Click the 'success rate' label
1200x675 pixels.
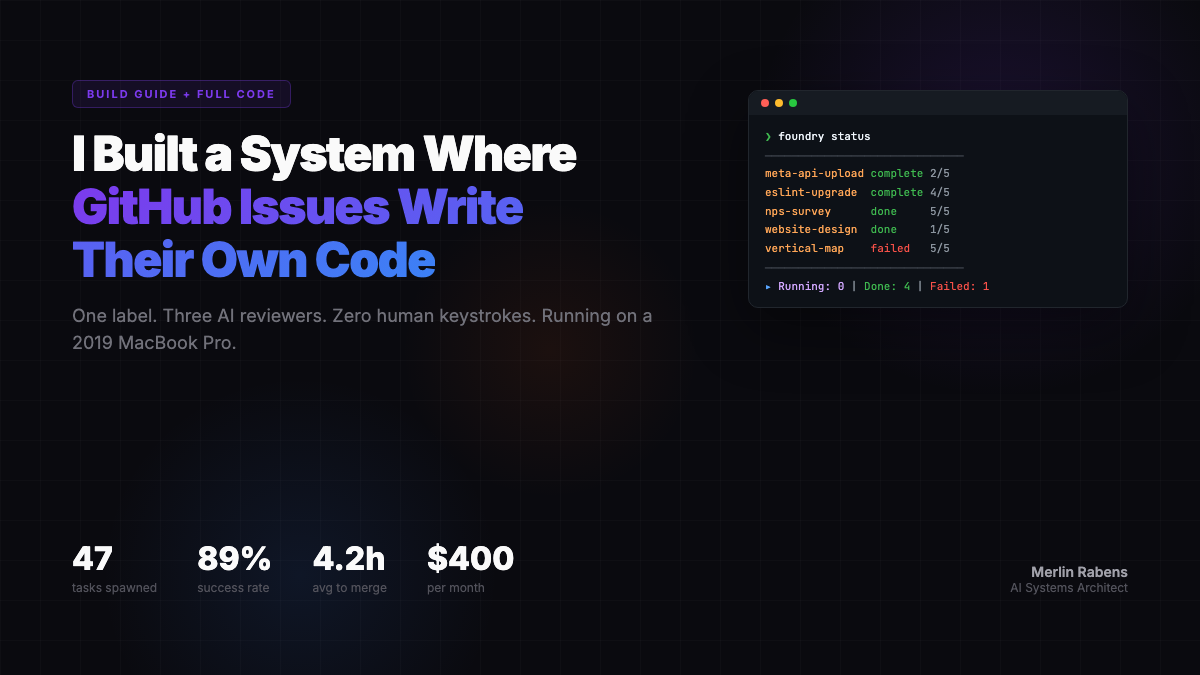click(x=233, y=588)
